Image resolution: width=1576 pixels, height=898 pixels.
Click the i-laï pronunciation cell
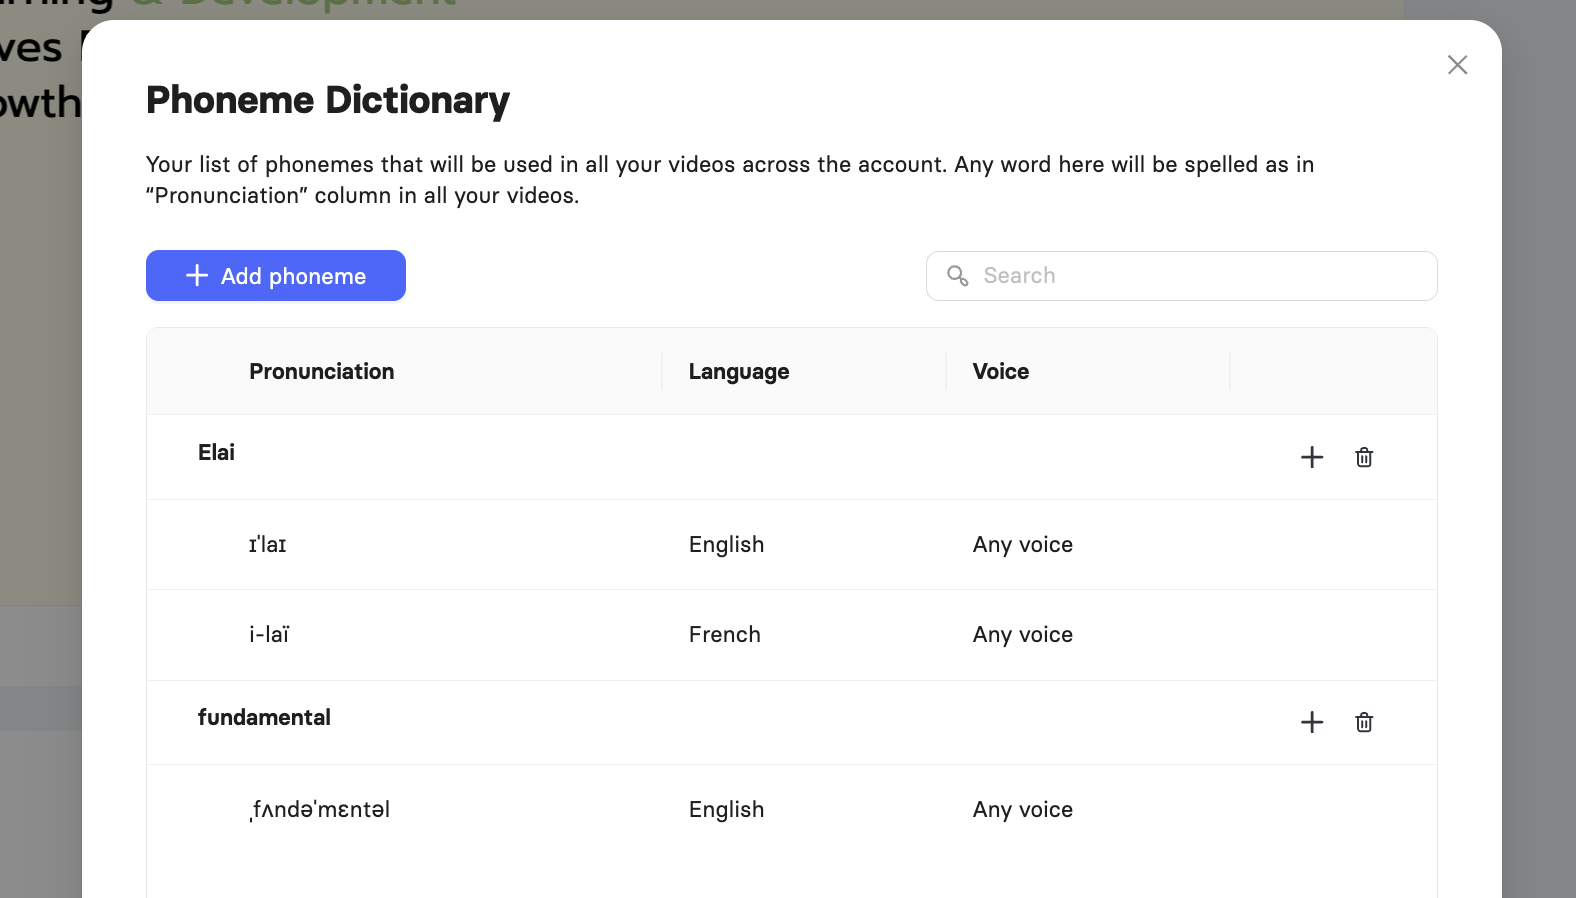(269, 635)
